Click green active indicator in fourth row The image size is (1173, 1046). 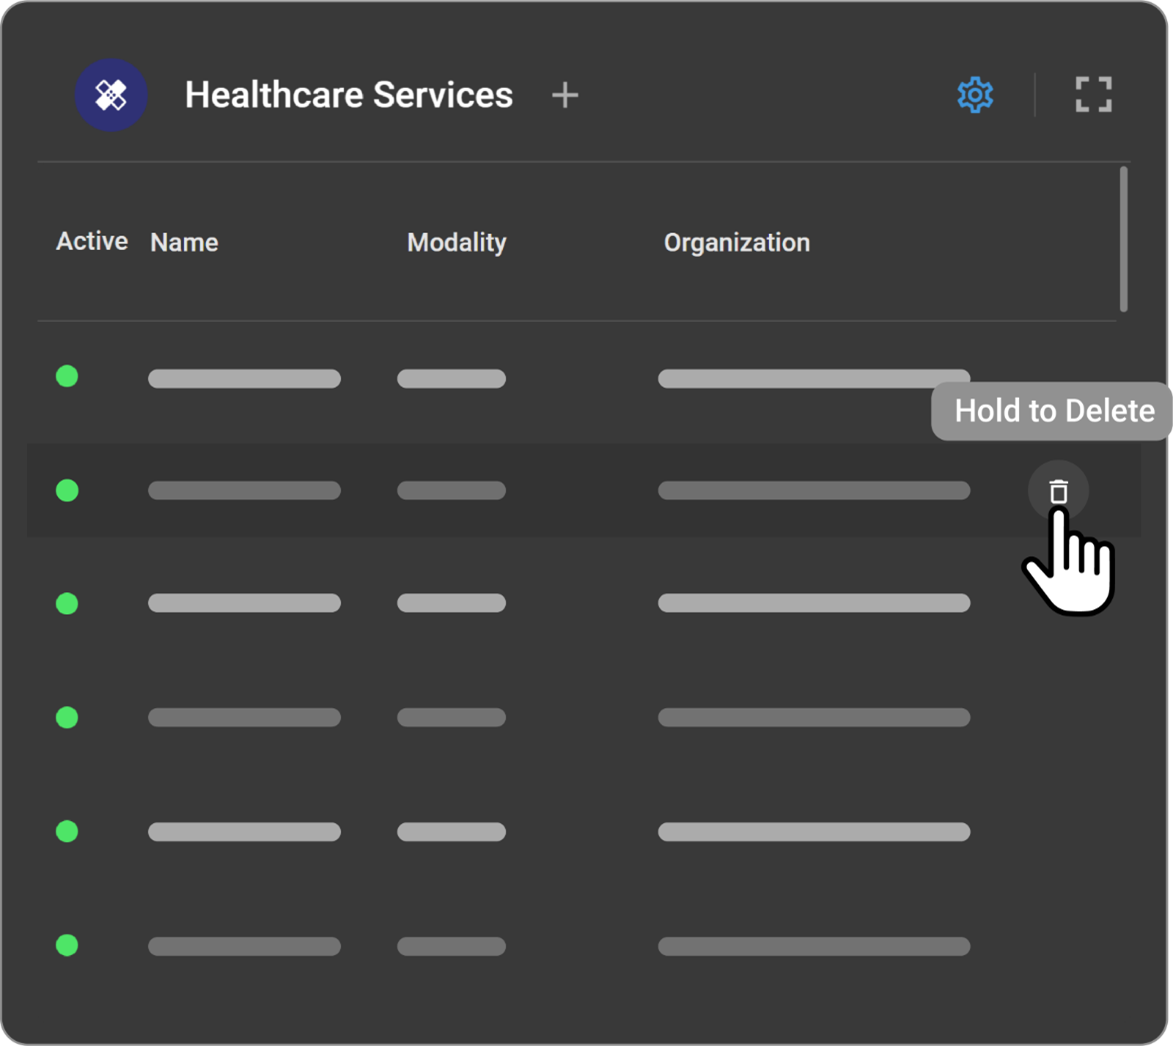67,717
